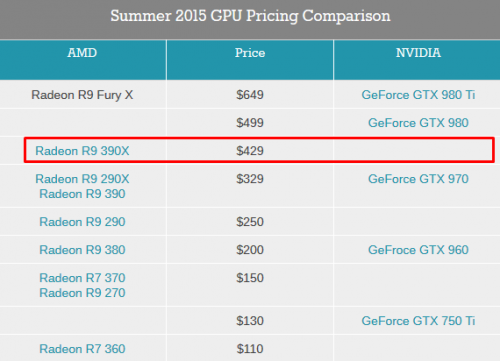Viewport: 500px width, 361px height.
Task: Open the GeForce GTX 980 link
Action: (x=418, y=123)
